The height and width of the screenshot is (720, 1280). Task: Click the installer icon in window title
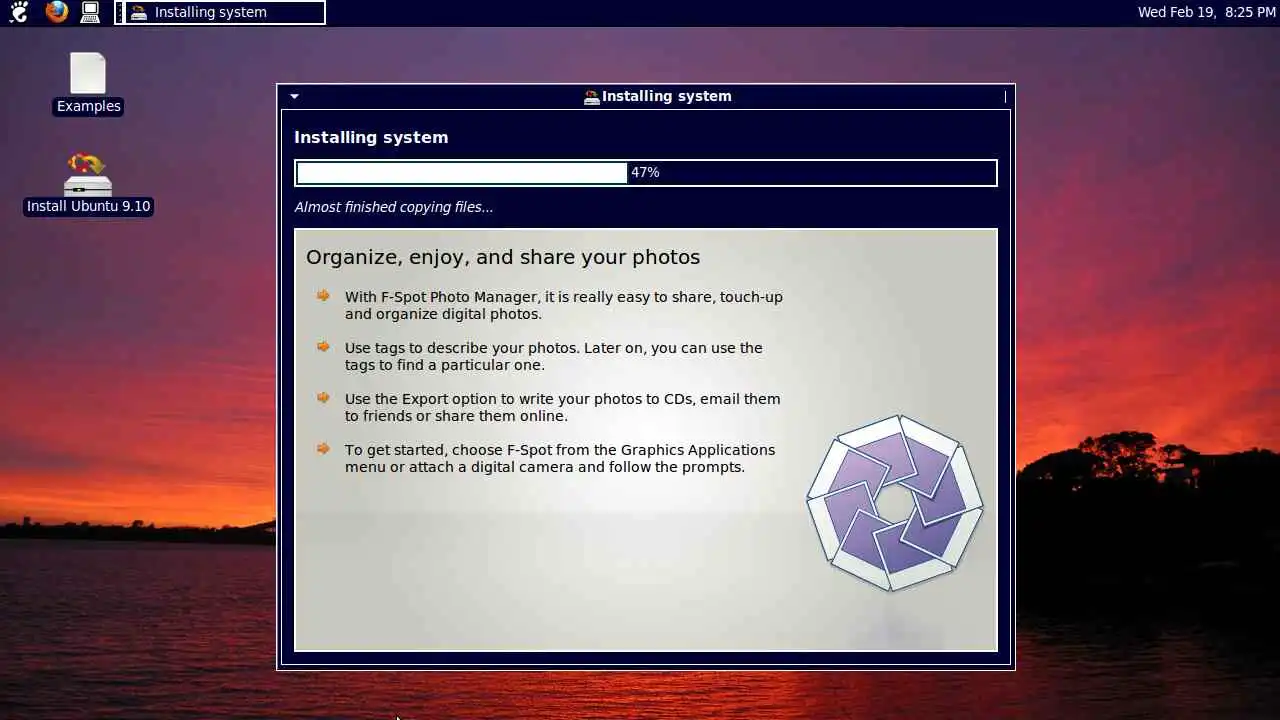[592, 97]
